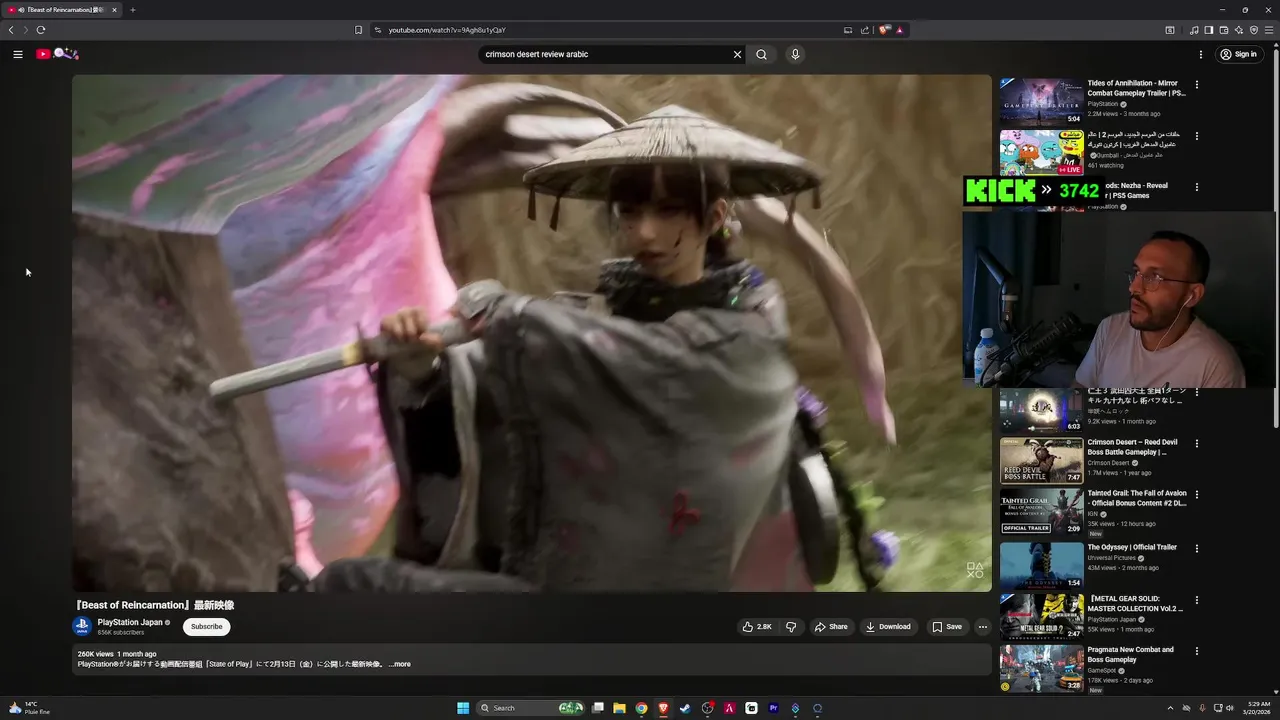Viewport: 1280px width, 720px height.
Task: Click the browser back arrow
Action: (x=11, y=30)
